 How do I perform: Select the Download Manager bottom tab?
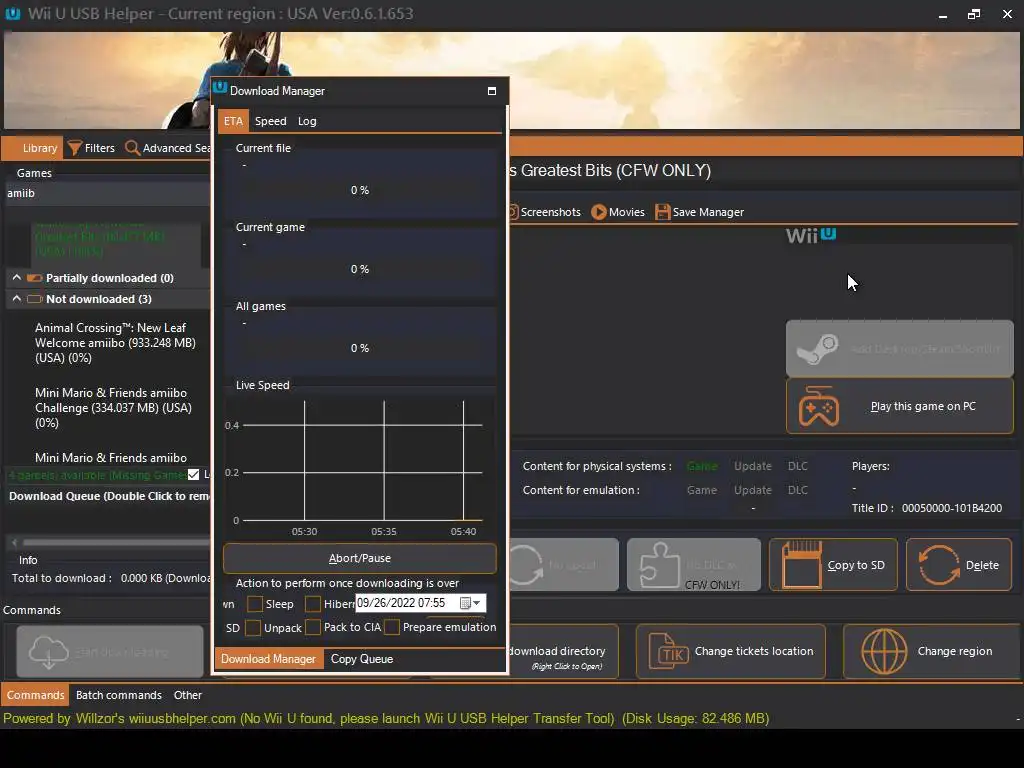[268, 659]
